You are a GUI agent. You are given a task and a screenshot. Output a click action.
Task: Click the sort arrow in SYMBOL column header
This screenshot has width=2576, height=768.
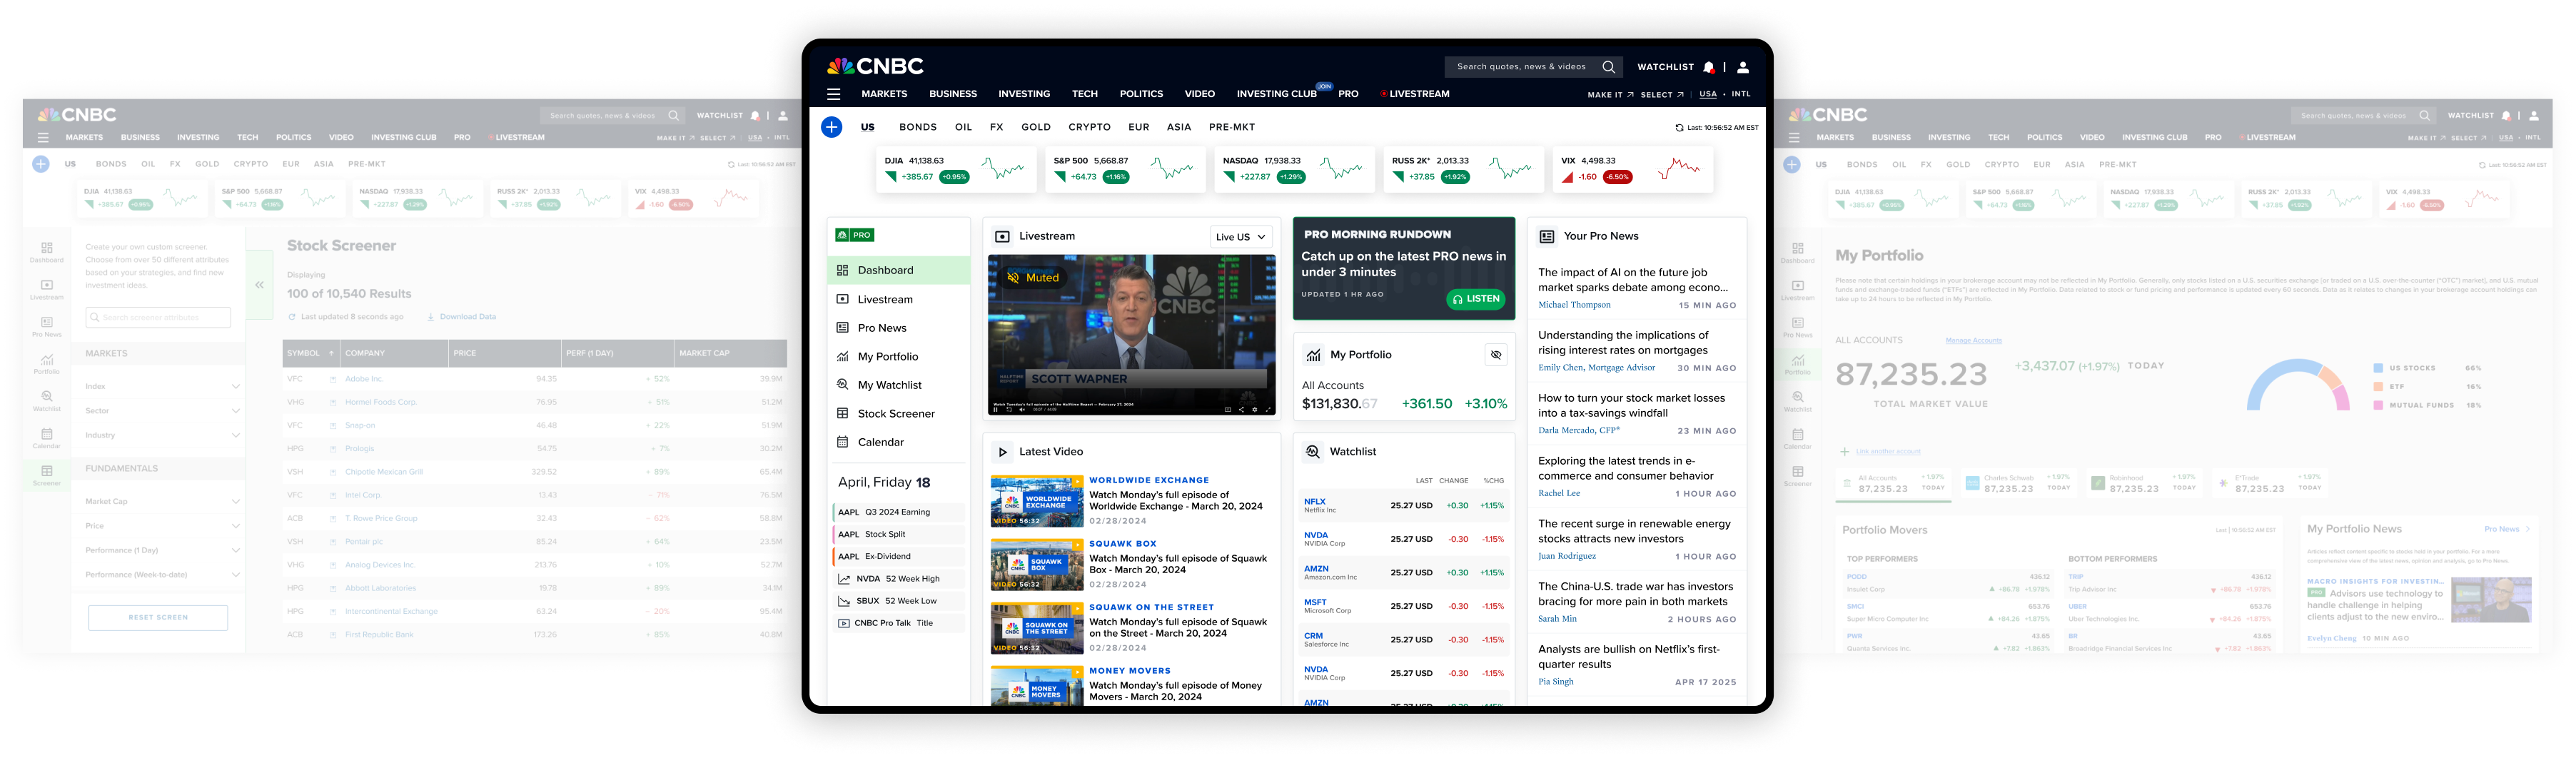(331, 353)
